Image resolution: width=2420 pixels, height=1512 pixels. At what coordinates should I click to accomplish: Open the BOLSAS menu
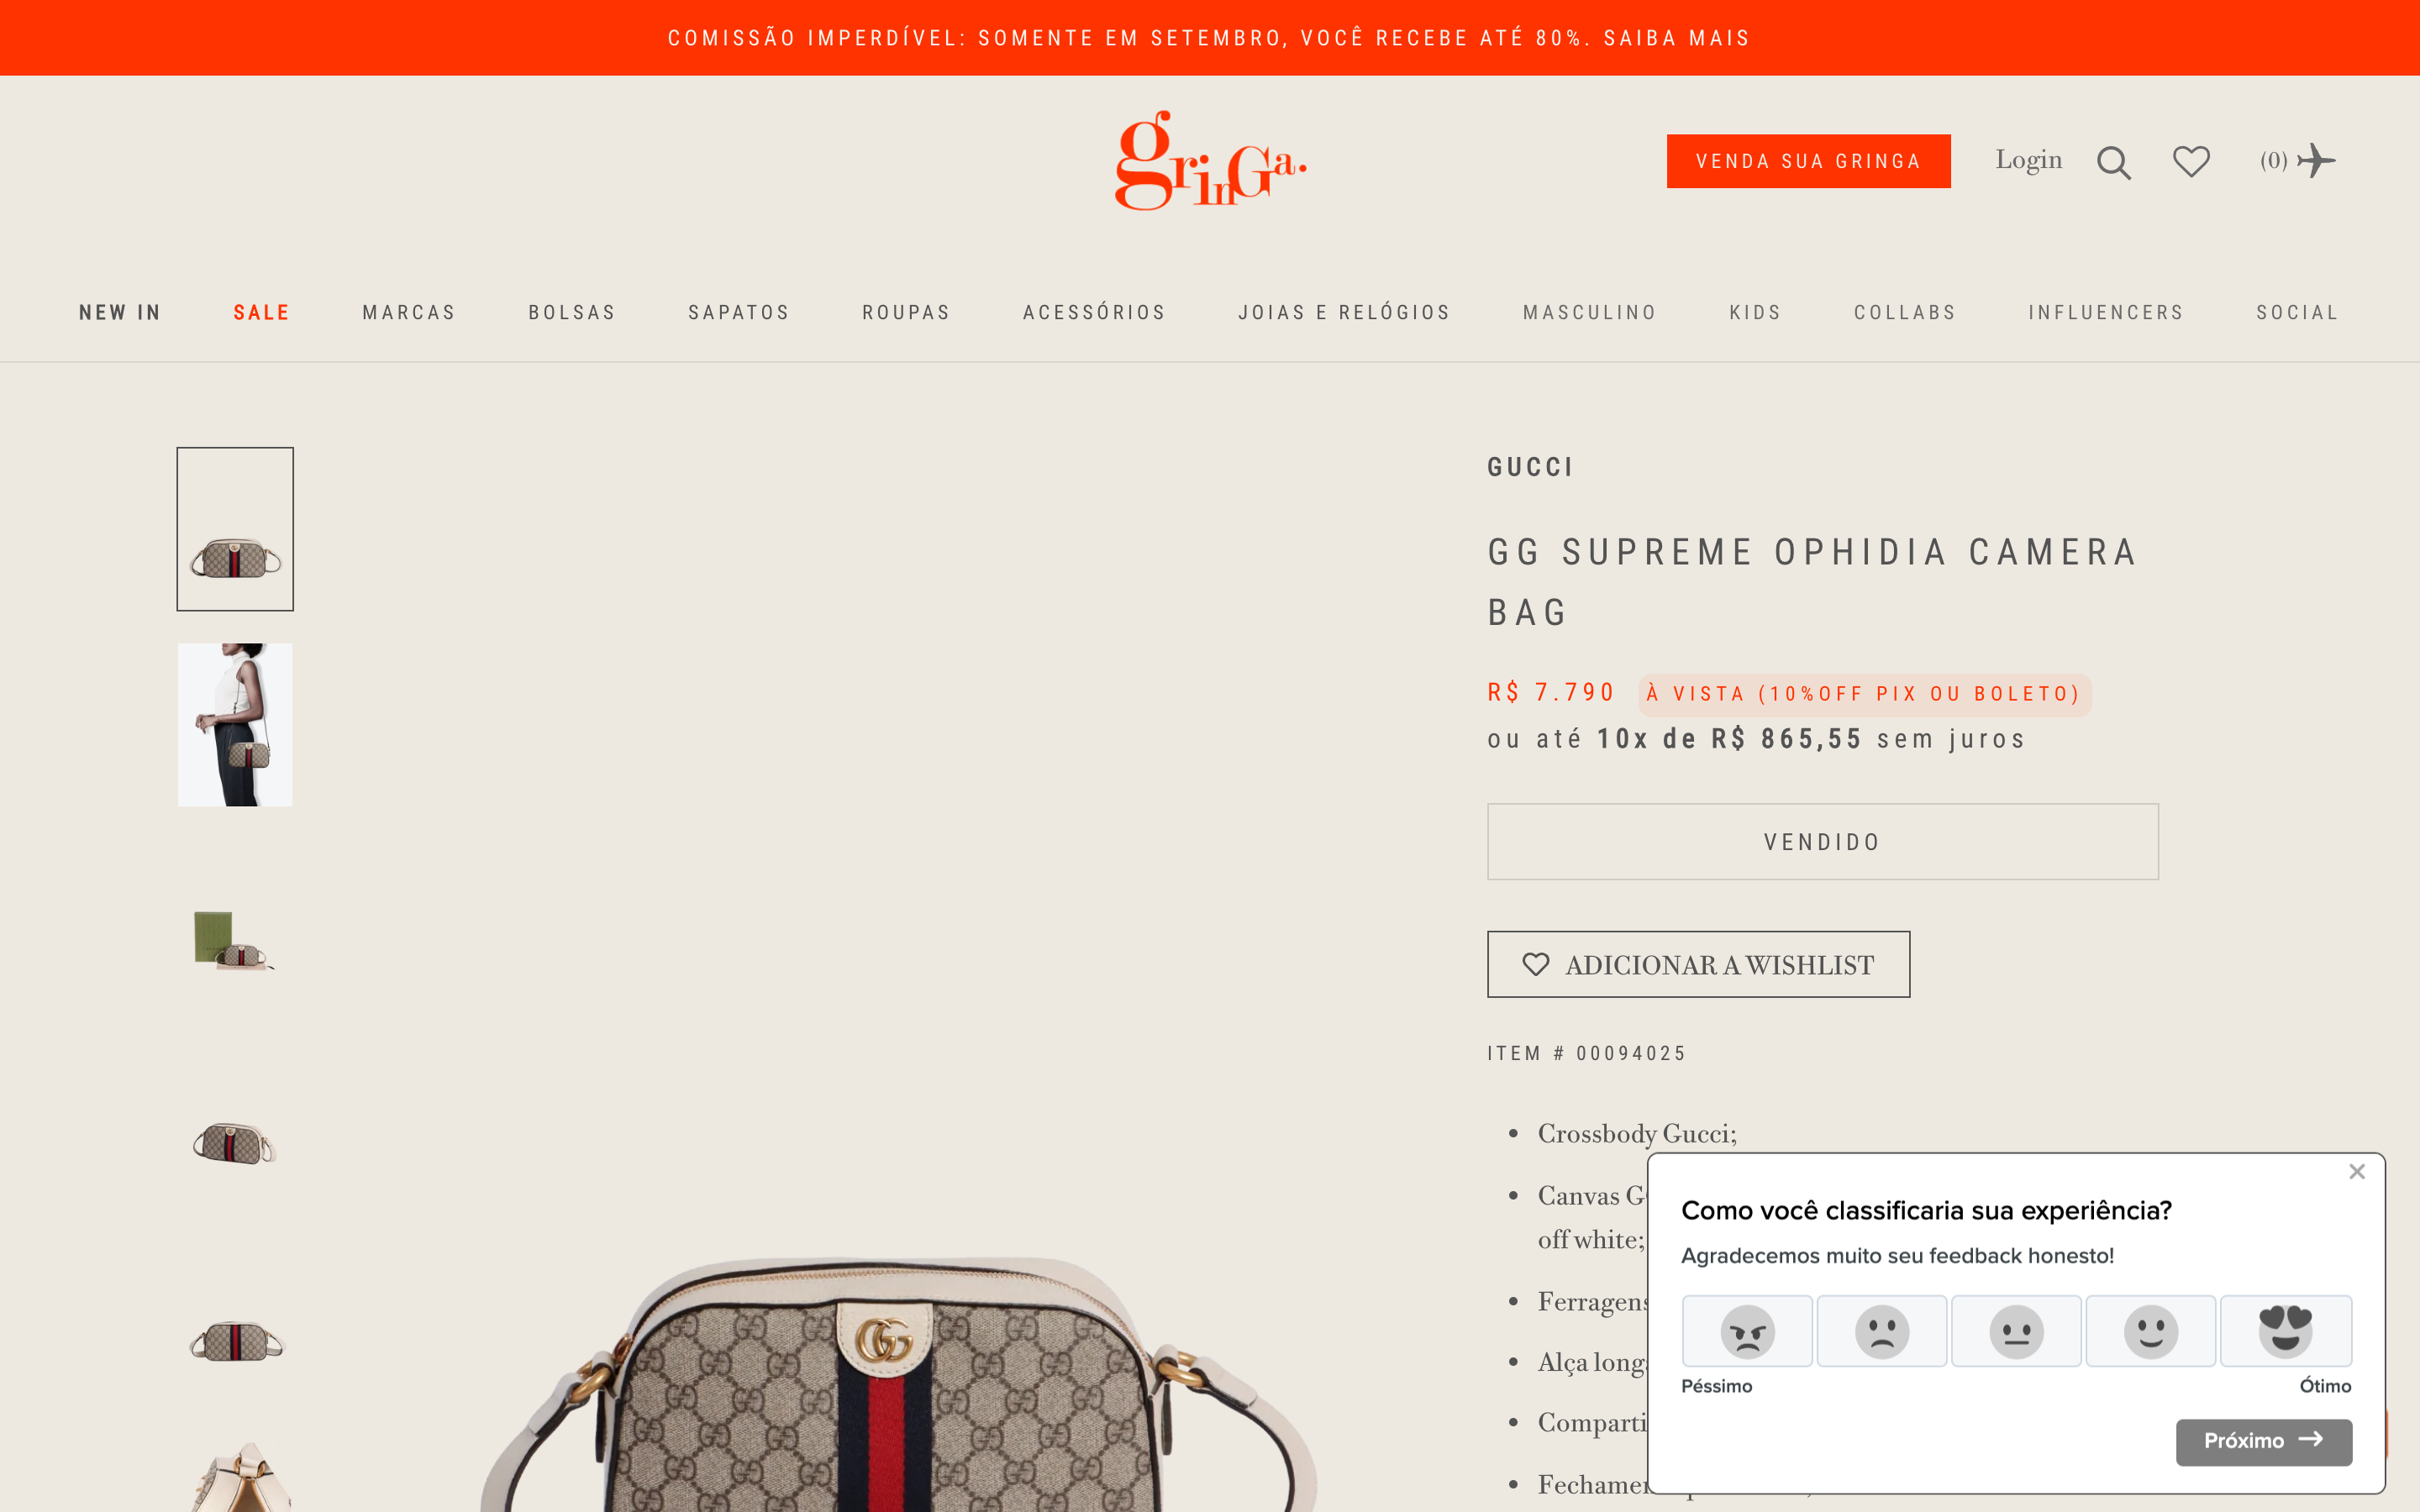(x=572, y=313)
